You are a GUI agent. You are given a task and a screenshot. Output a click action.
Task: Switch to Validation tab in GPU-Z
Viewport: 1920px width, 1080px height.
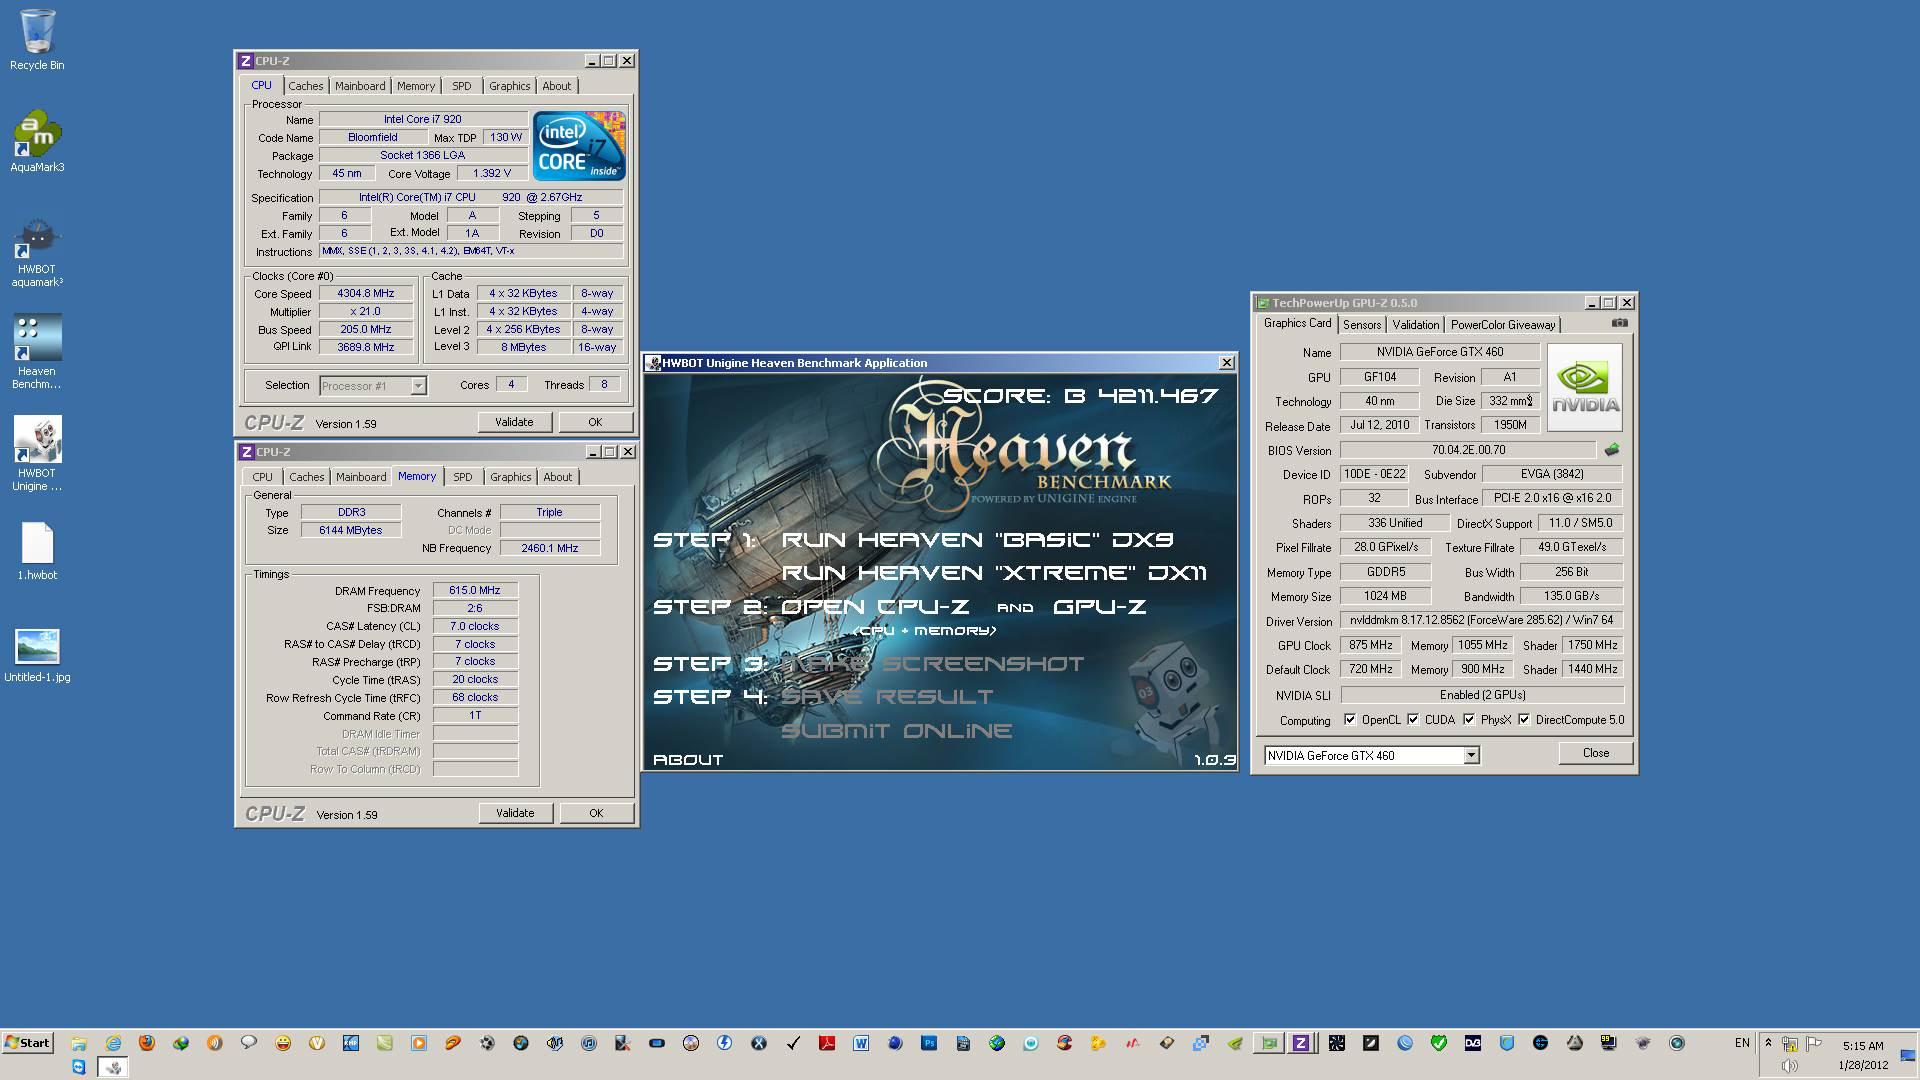[x=1416, y=325]
